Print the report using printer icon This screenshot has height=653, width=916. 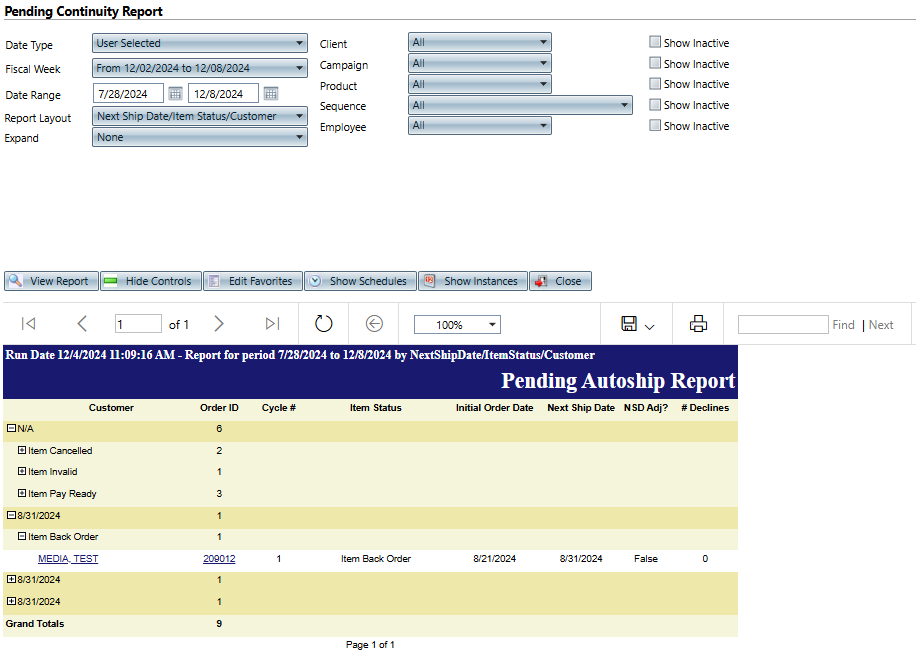(x=698, y=324)
